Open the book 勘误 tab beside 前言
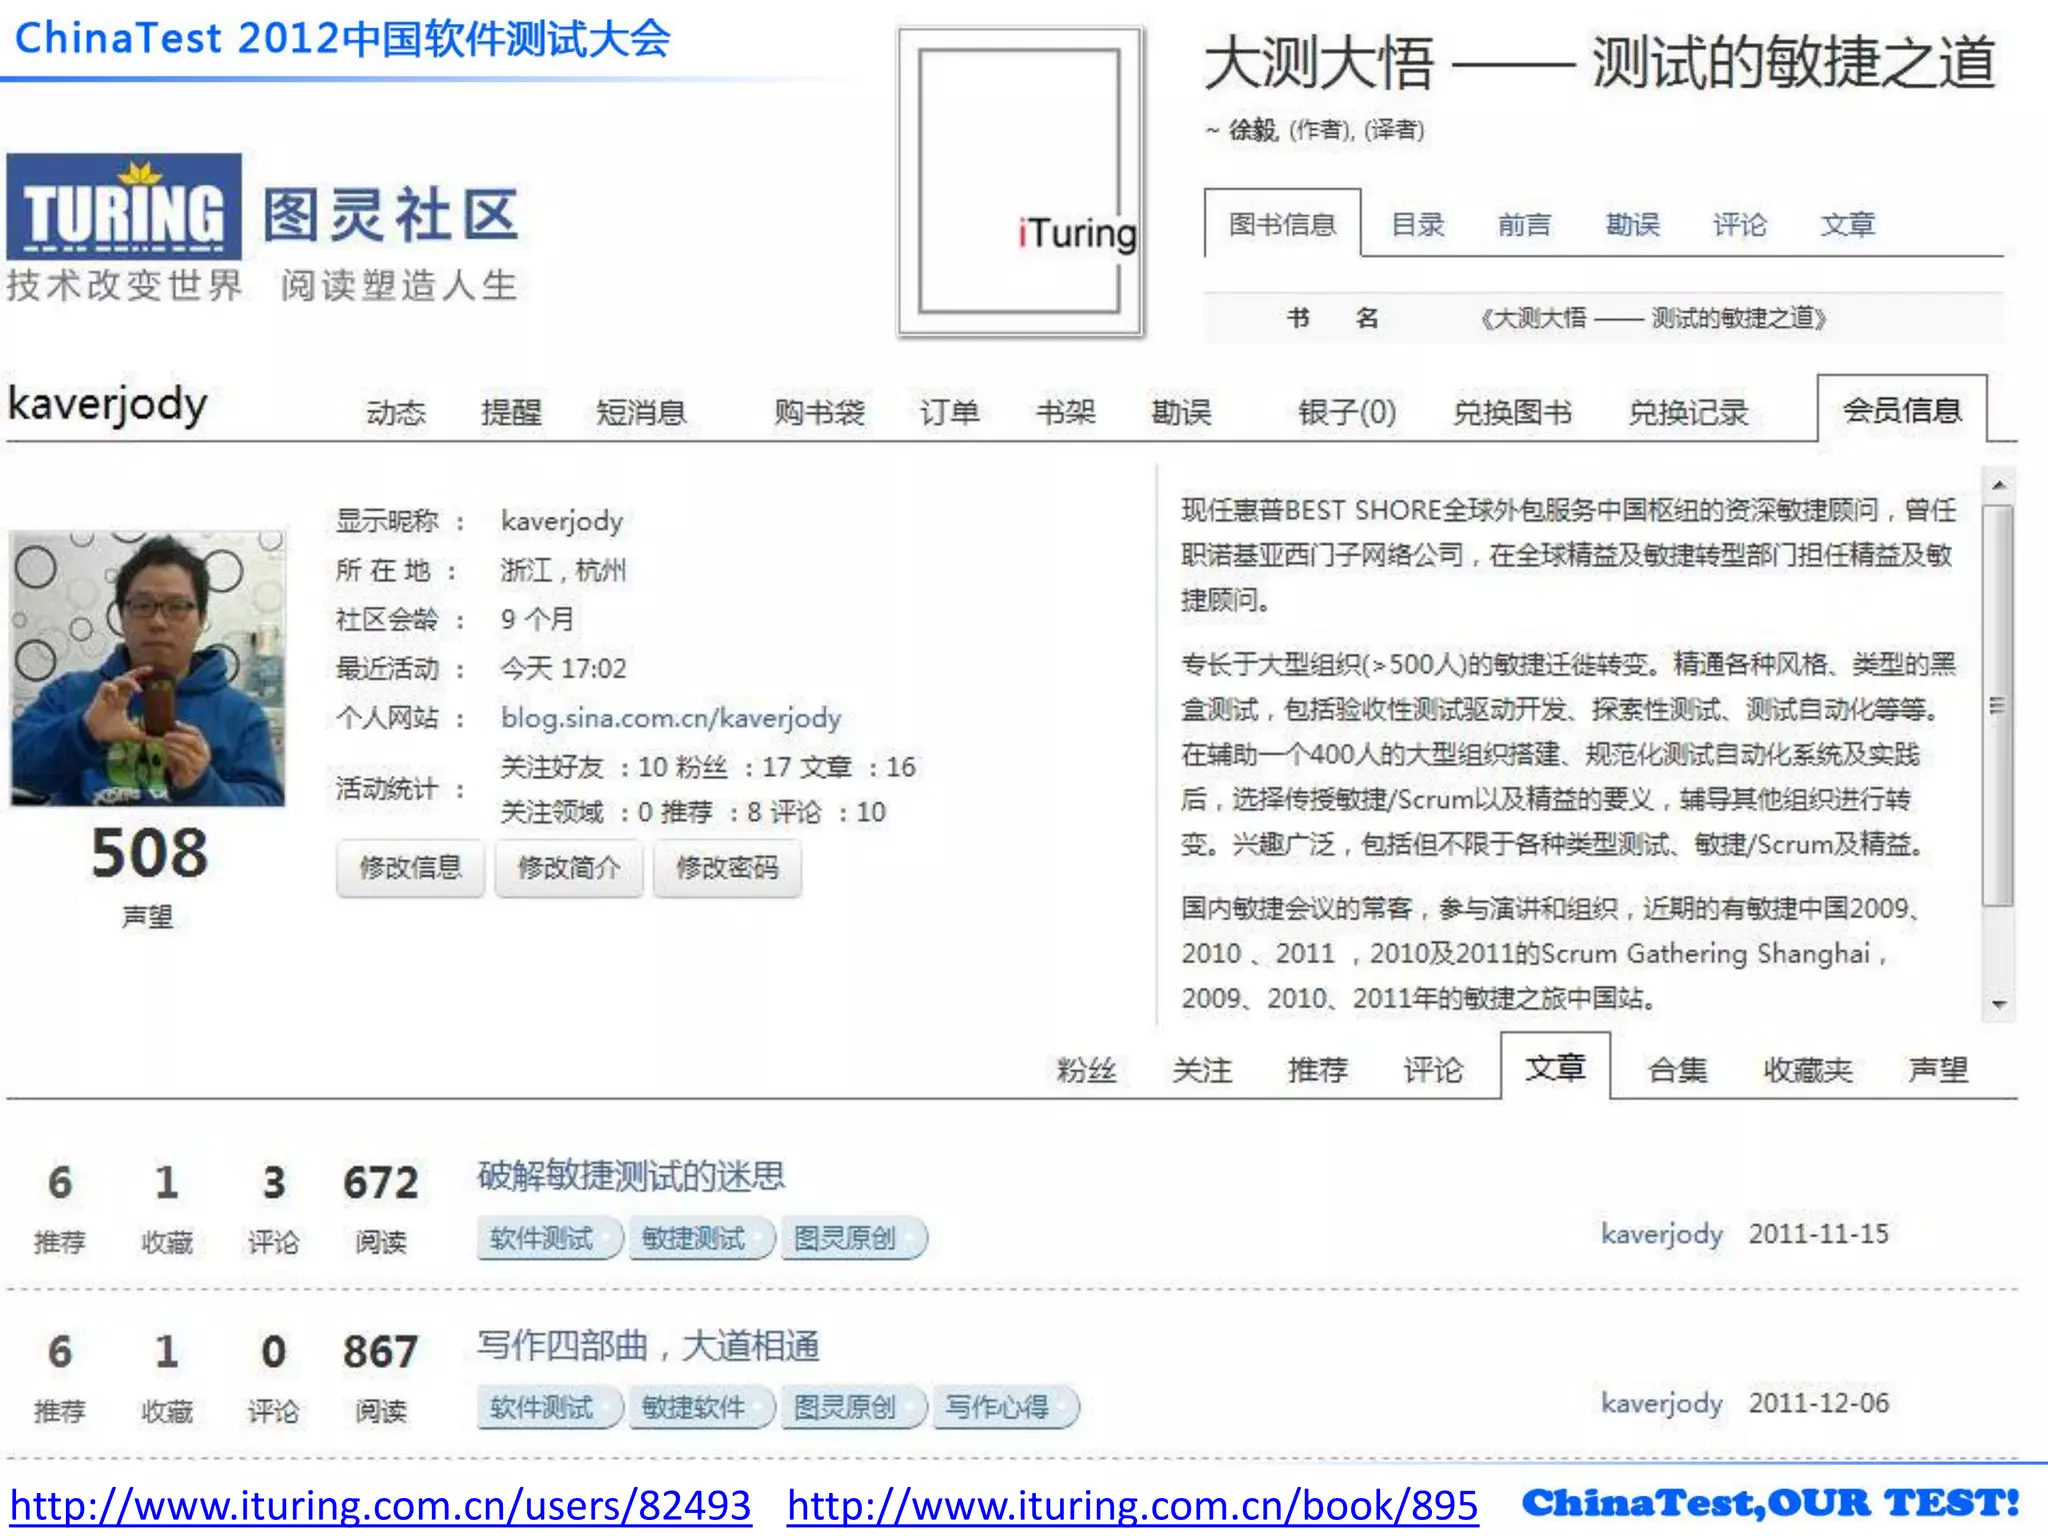The height and width of the screenshot is (1536, 2048). point(1633,224)
